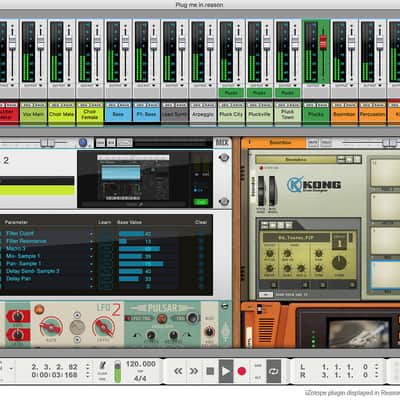Select the Percussion channel label
This screenshot has height=400, width=400.
[x=373, y=114]
